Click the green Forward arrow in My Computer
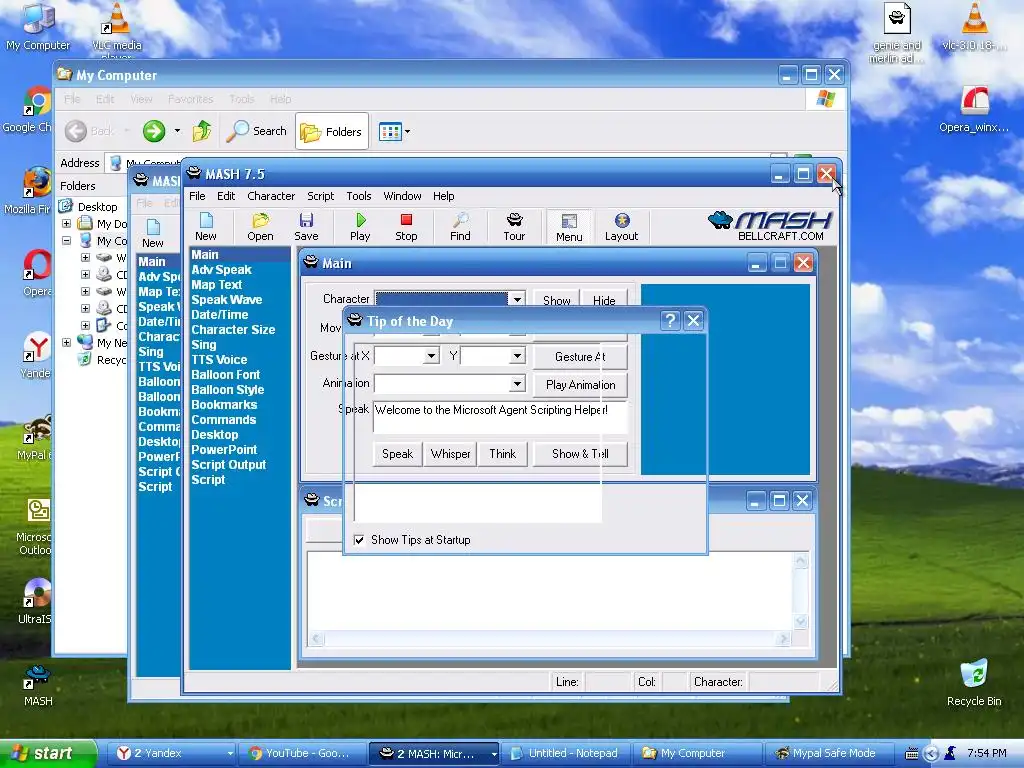The image size is (1024, 768). click(x=154, y=131)
